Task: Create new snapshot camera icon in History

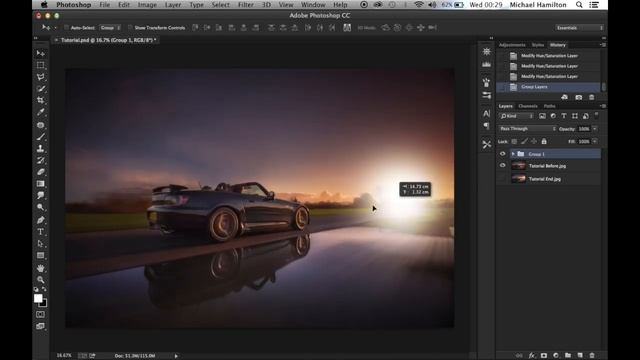Action: (578, 98)
